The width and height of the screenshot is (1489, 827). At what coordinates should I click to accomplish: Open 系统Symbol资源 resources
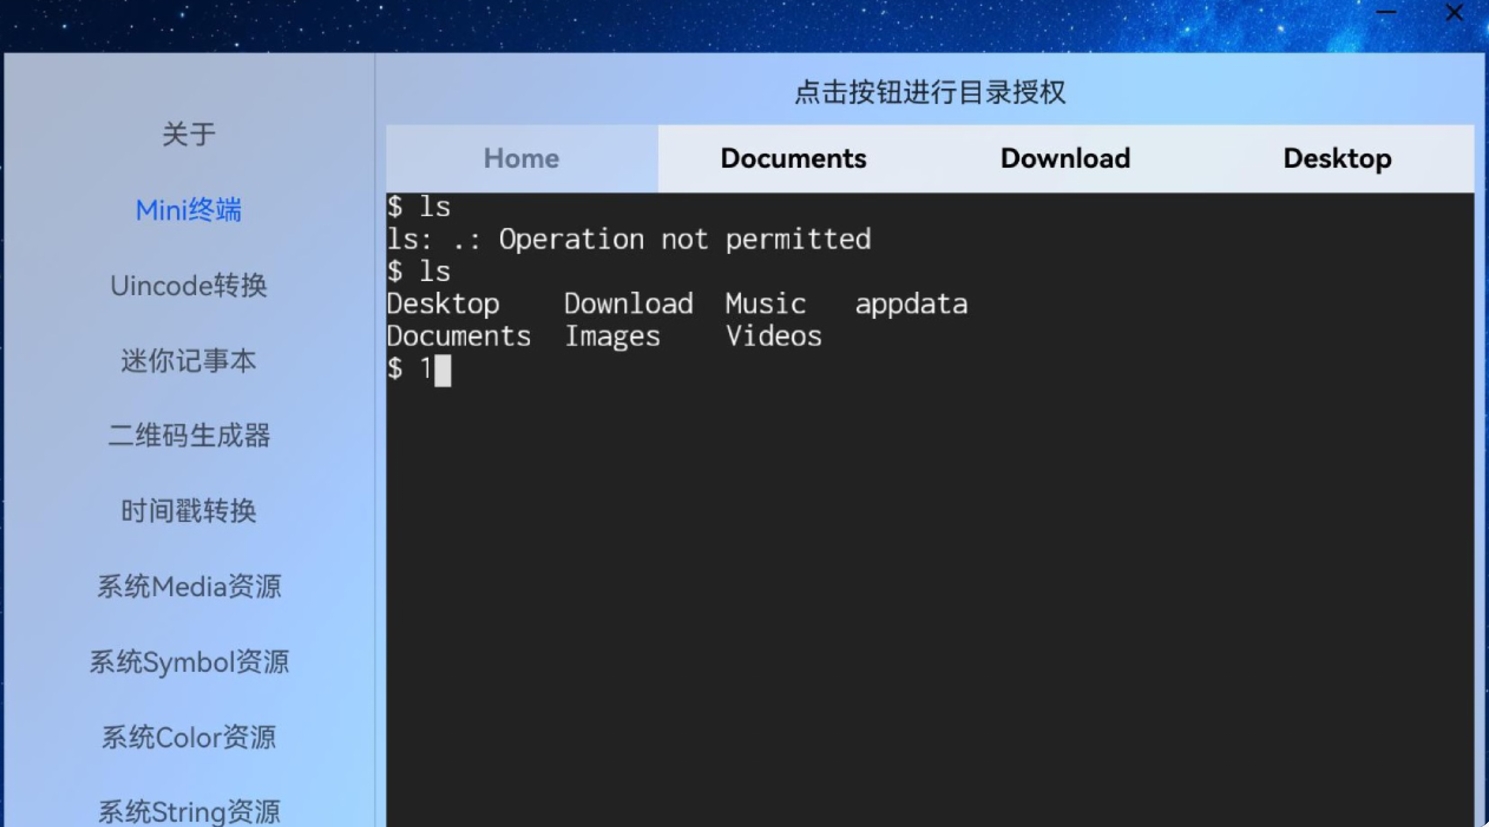[188, 662]
